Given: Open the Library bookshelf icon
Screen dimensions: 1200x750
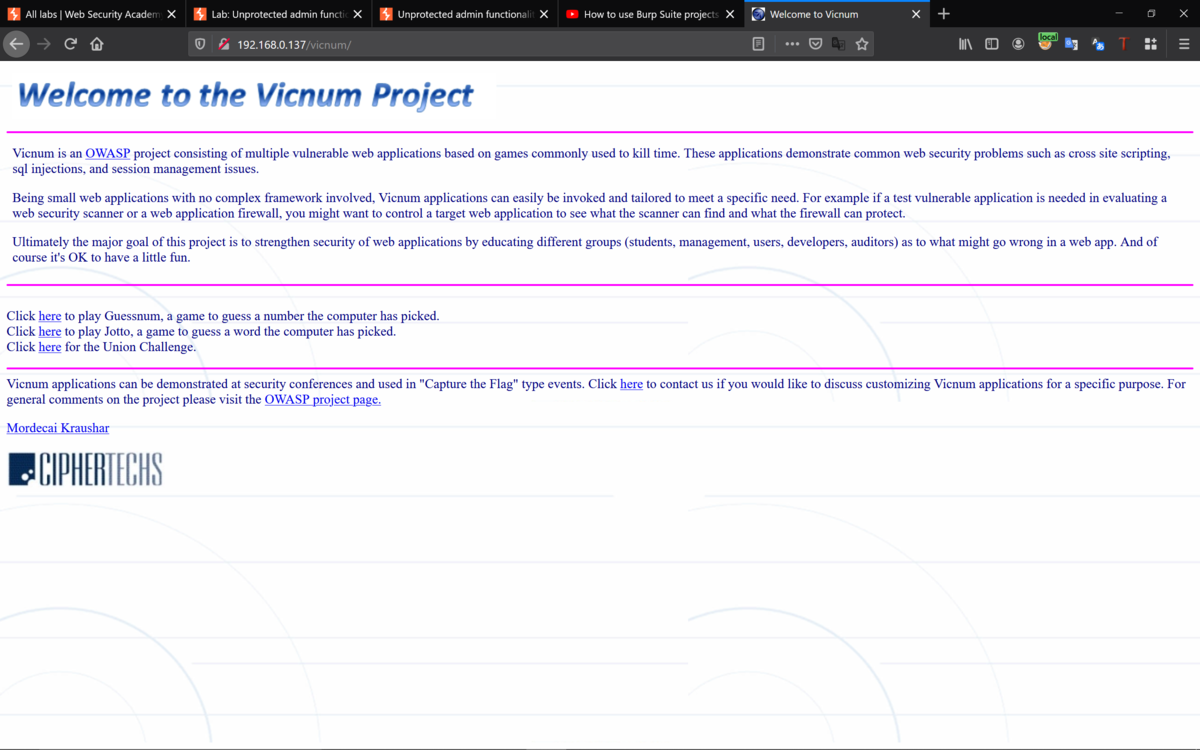Looking at the screenshot, I should click(x=965, y=44).
